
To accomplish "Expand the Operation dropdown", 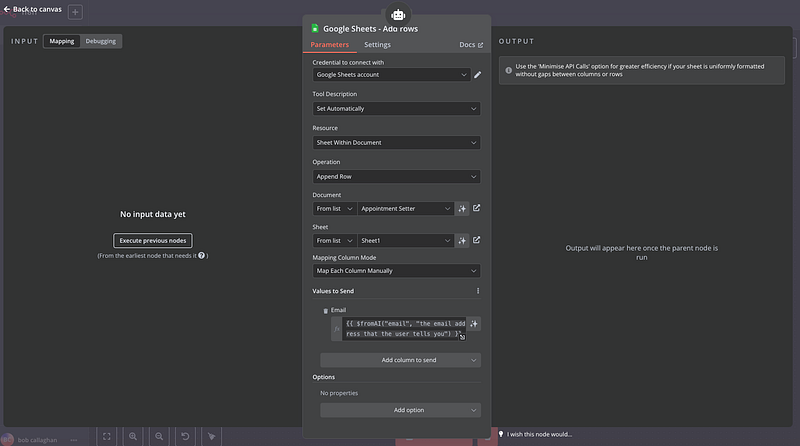I will pyautogui.click(x=396, y=176).
